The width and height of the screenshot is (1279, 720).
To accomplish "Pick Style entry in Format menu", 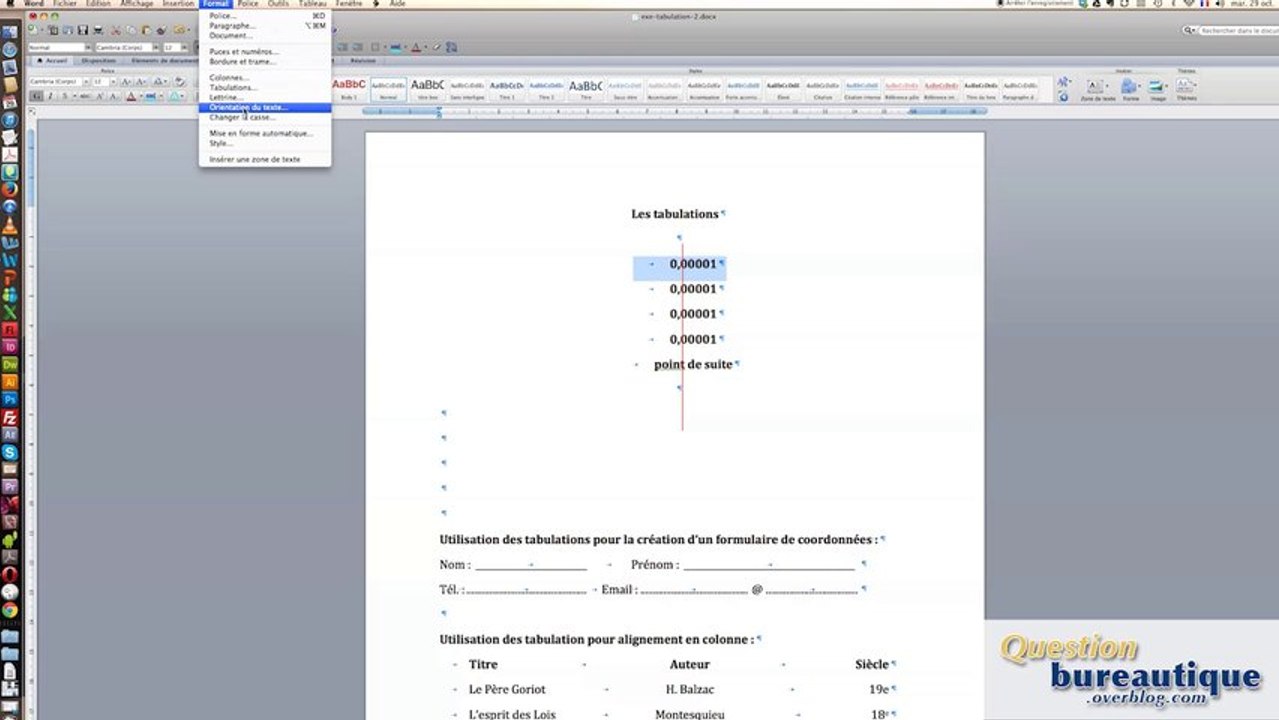I will (x=265, y=143).
